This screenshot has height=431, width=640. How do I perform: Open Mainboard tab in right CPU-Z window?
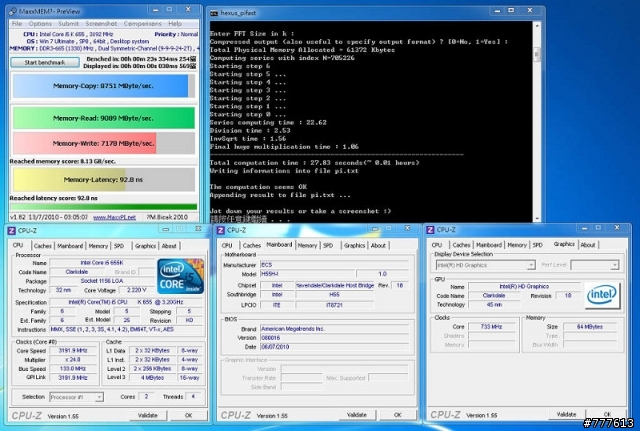tap(489, 245)
